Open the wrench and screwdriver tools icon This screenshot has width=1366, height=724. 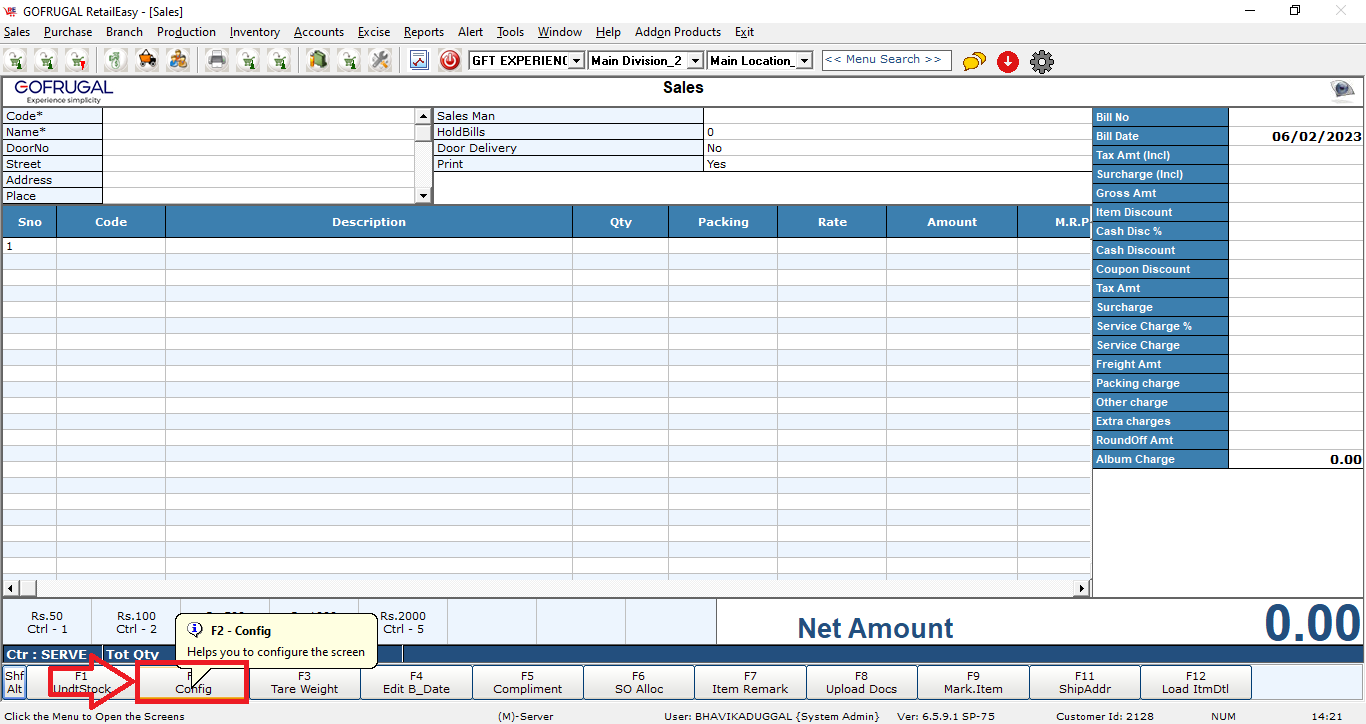[379, 61]
